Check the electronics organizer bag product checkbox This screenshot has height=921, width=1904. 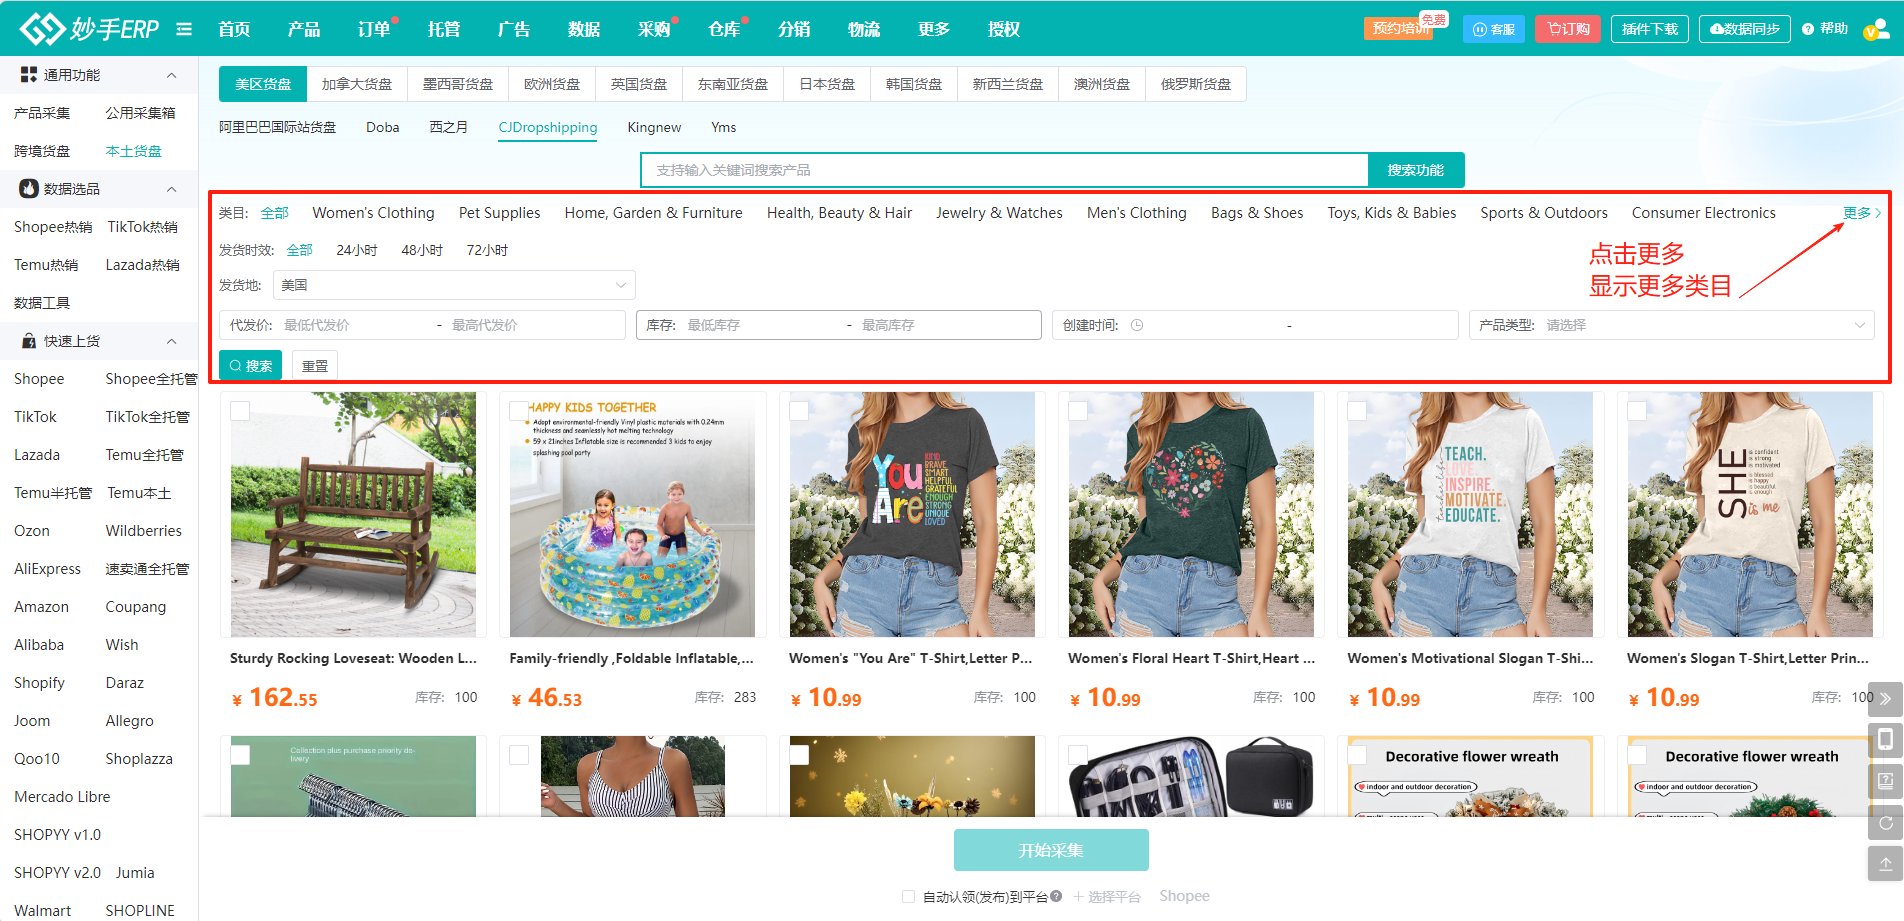pyautogui.click(x=1078, y=755)
